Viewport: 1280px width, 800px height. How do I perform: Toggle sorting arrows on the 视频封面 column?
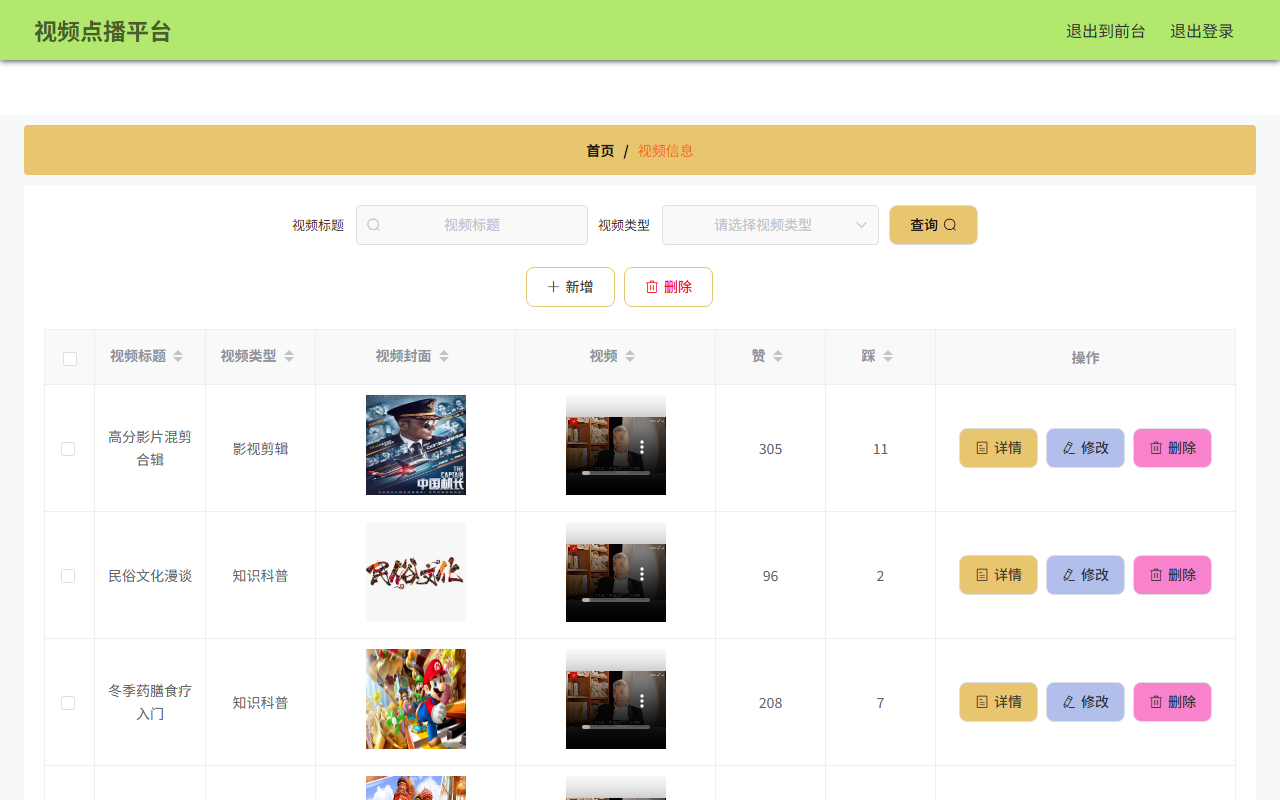point(444,357)
